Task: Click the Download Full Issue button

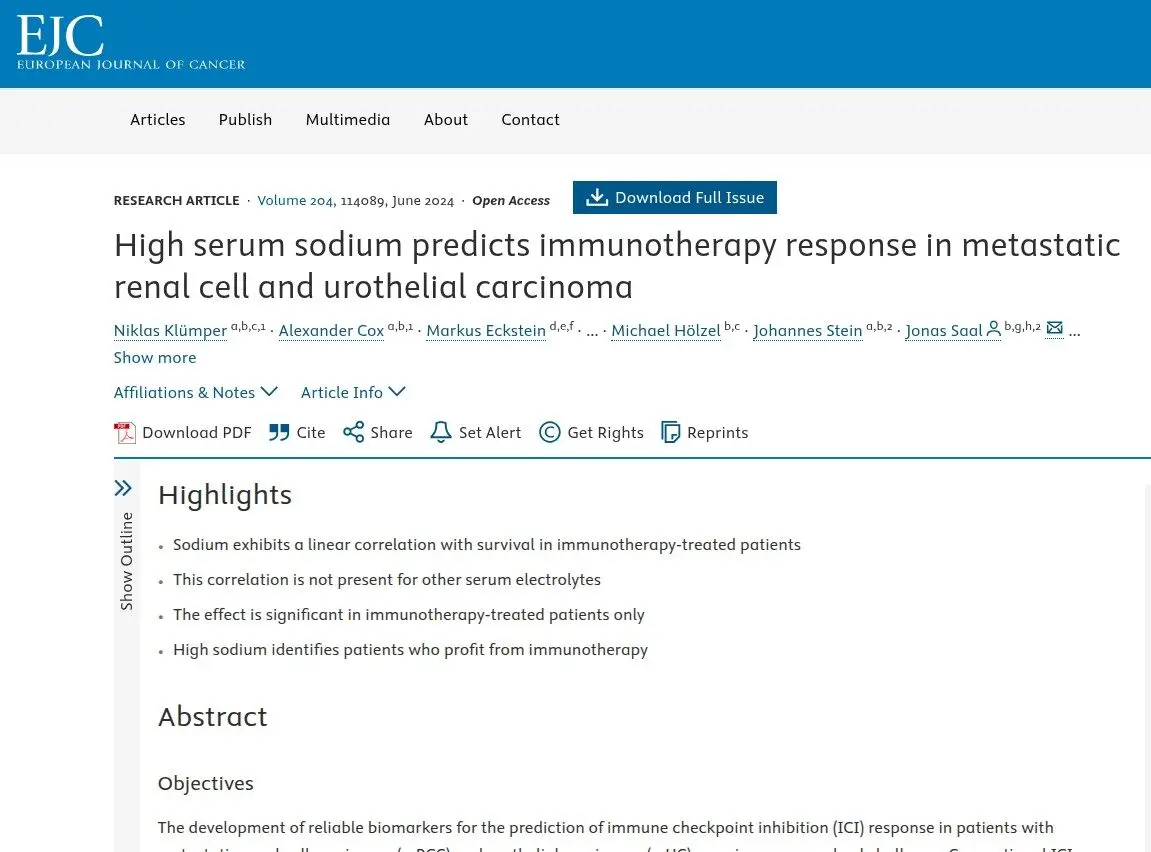Action: tap(675, 197)
